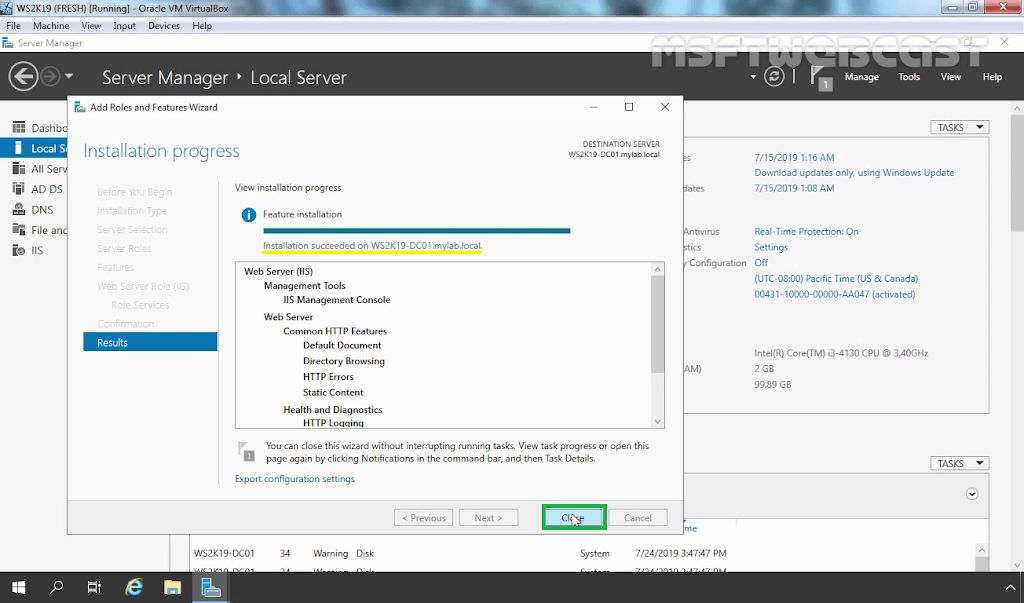Click the installed features list scrollbar thumb
The height and width of the screenshot is (603, 1024).
(x=658, y=324)
